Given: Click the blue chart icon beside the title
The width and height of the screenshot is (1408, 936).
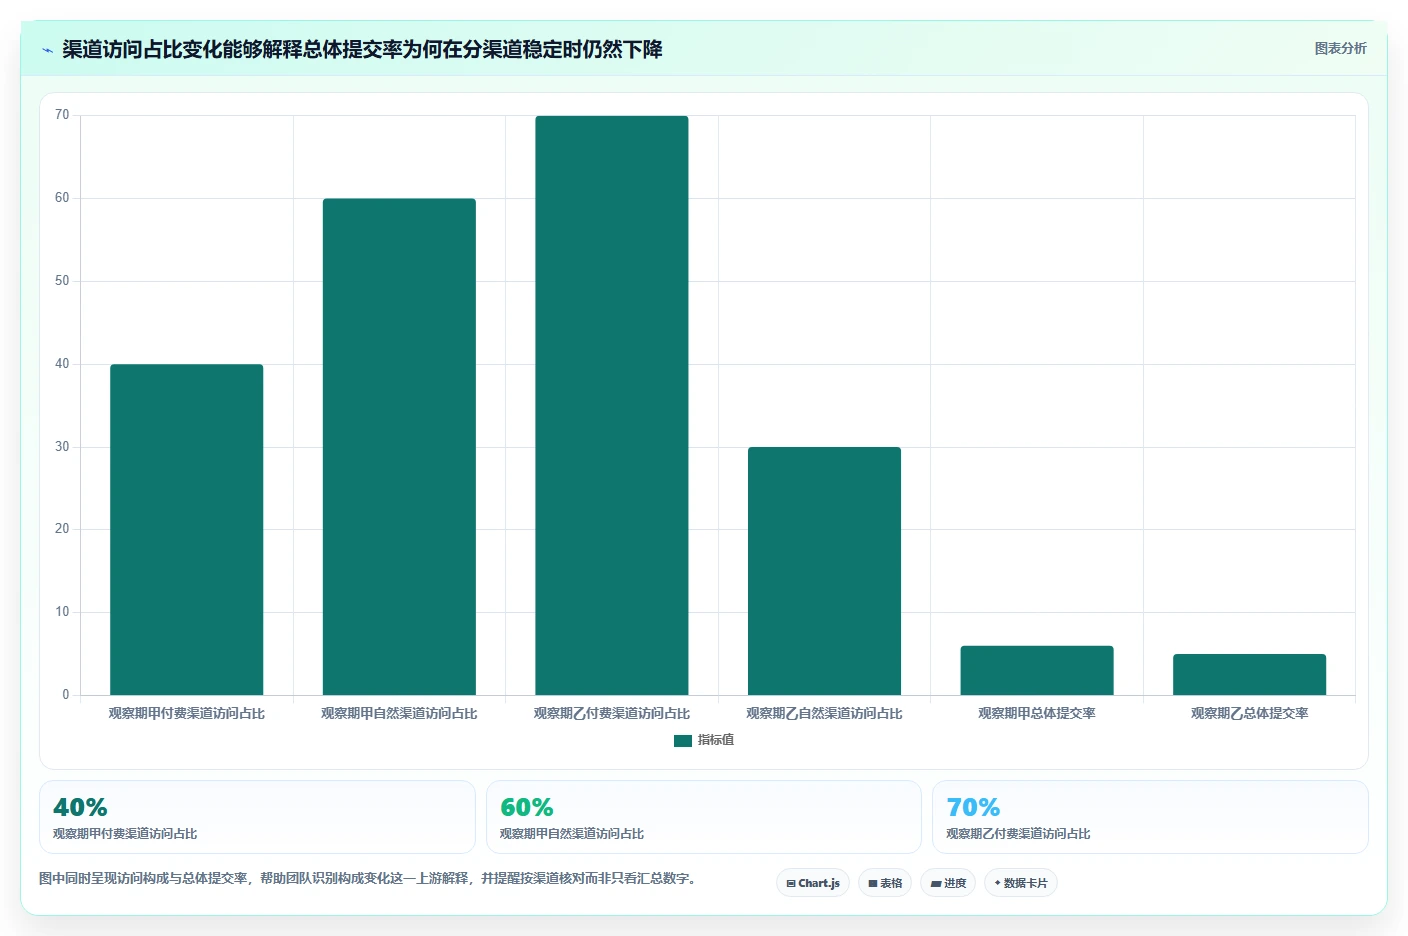Looking at the screenshot, I should click(47, 50).
